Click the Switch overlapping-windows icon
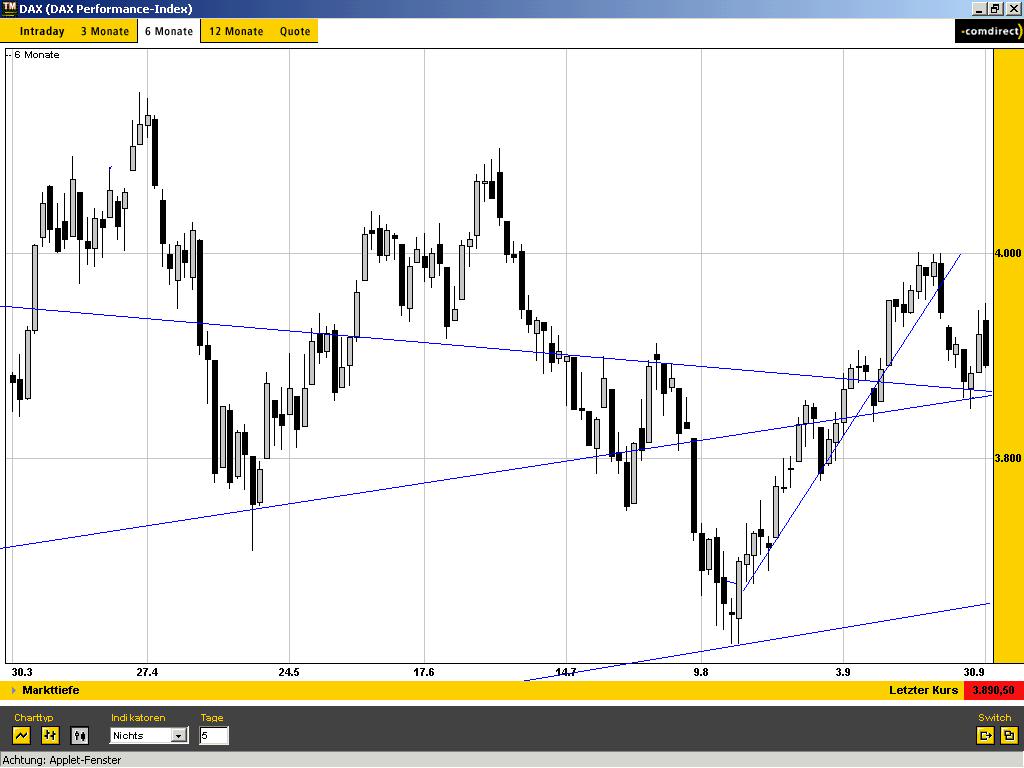1024x768 pixels. point(1008,735)
